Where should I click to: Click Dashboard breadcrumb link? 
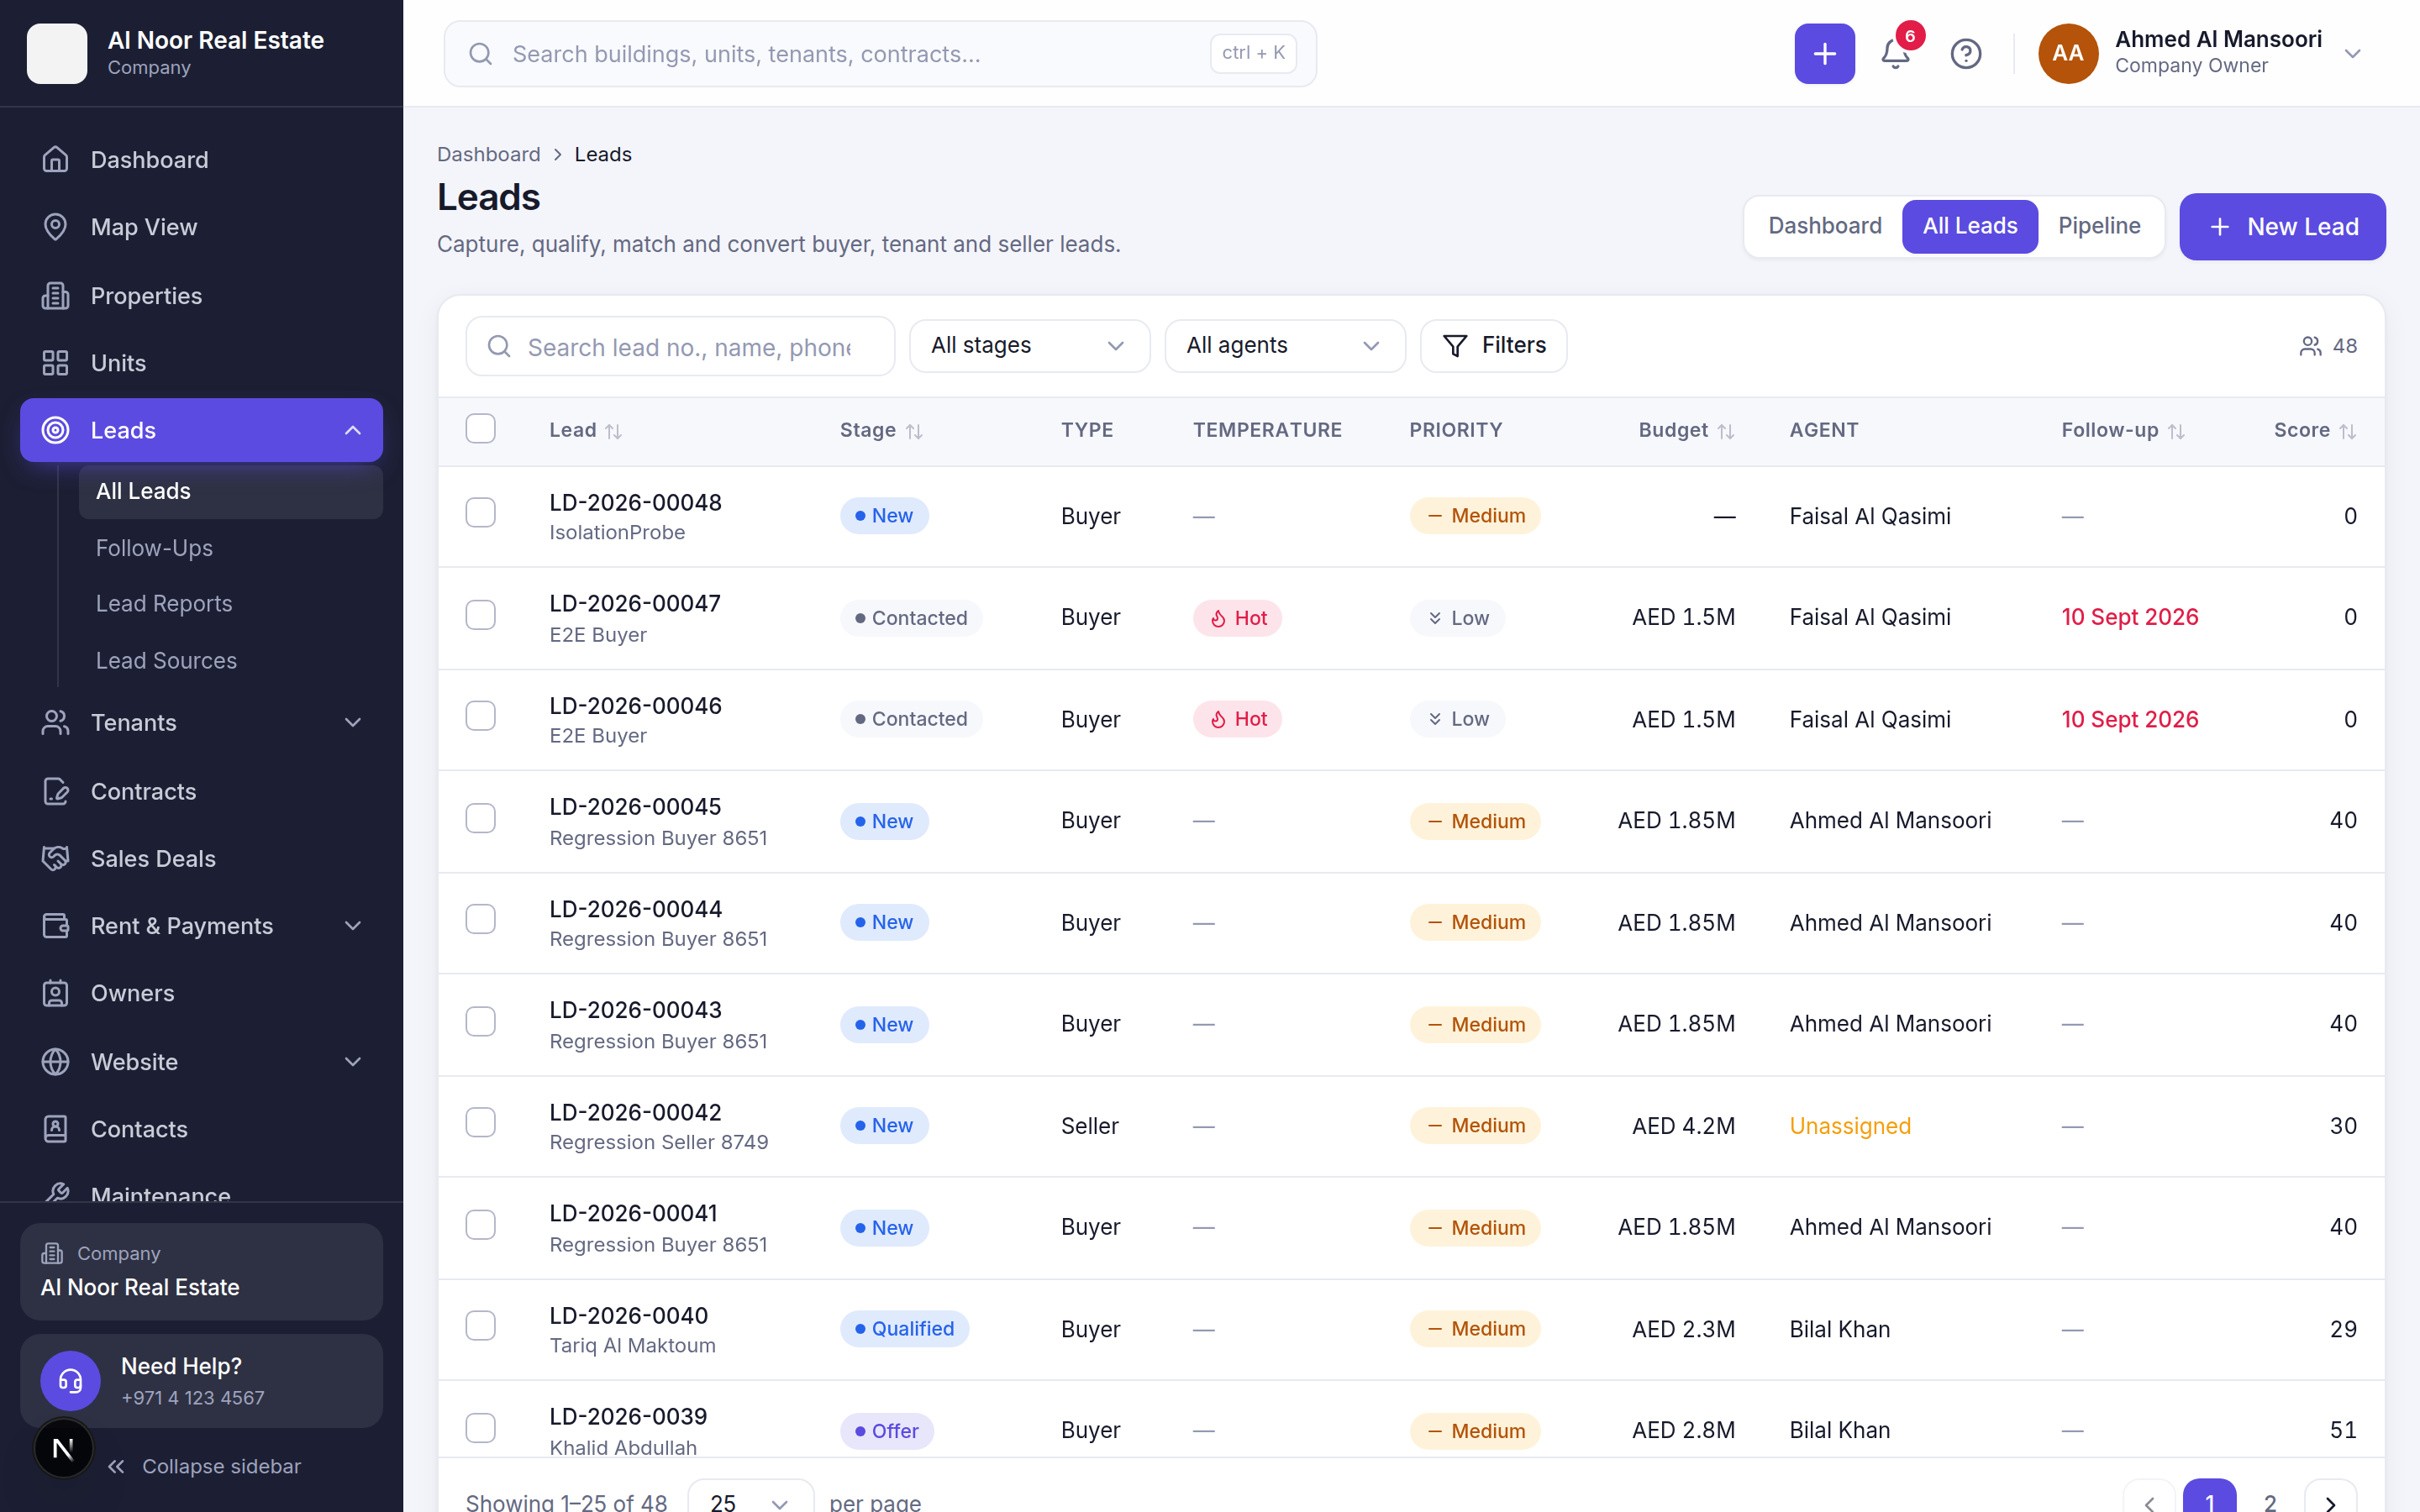[488, 154]
